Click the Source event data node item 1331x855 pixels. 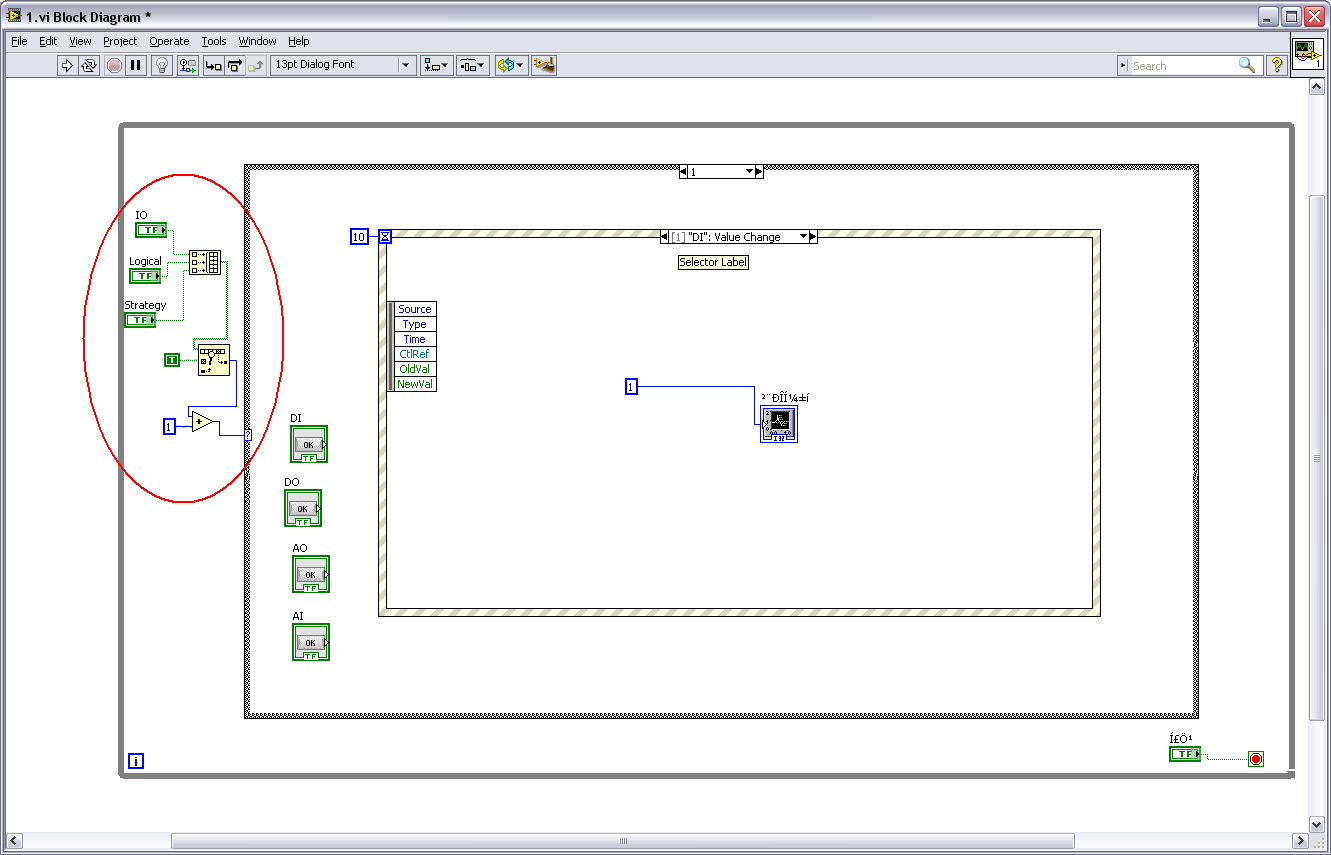click(x=415, y=309)
